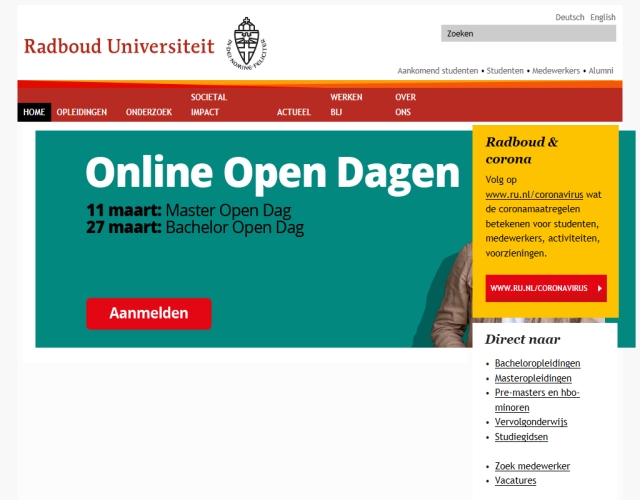Click the 'Radboud & corona' heading
Screen dimensions: 640x500
tap(521, 150)
